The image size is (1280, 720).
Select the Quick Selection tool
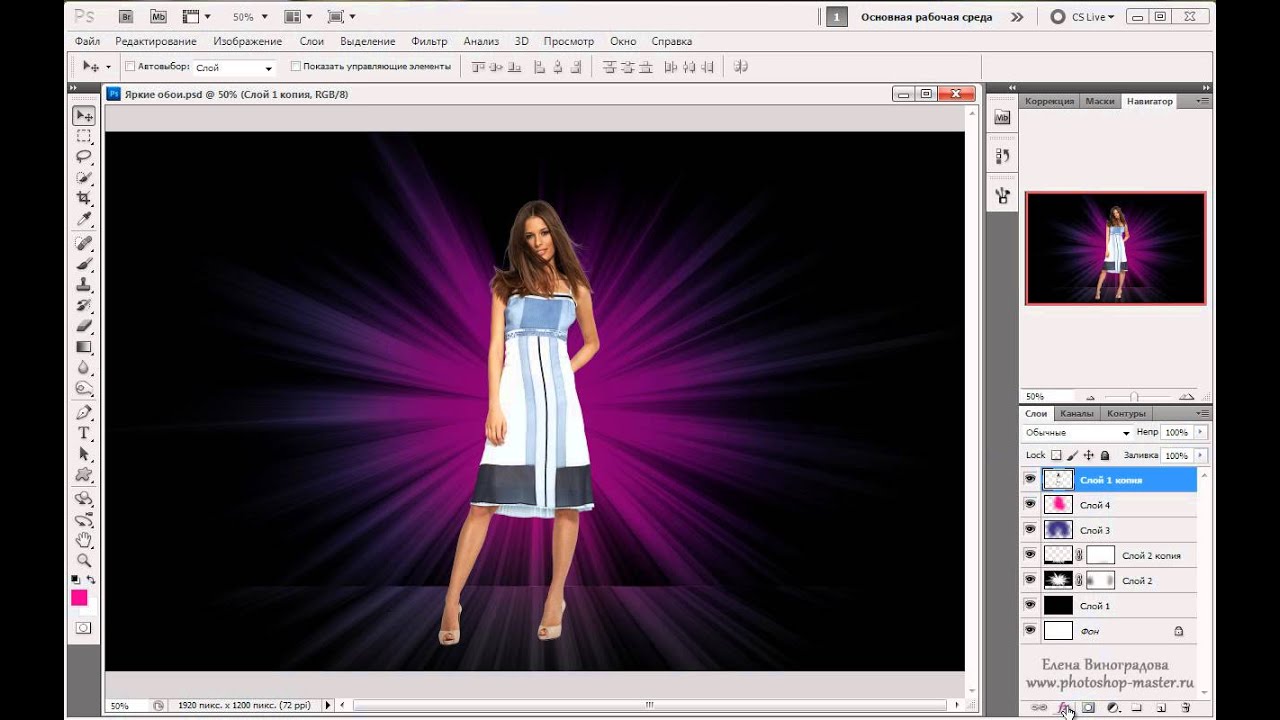[x=84, y=177]
